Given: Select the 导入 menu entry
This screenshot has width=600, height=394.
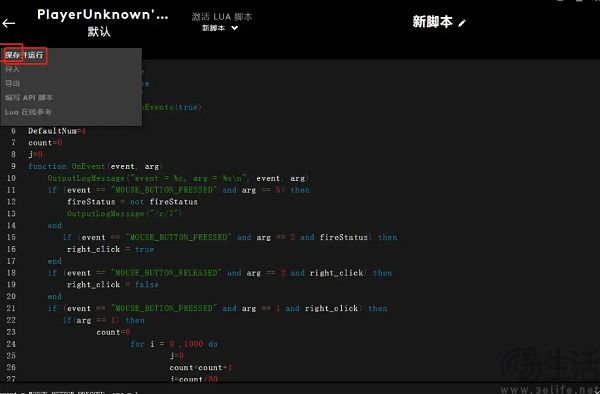Looking at the screenshot, I should (12, 69).
